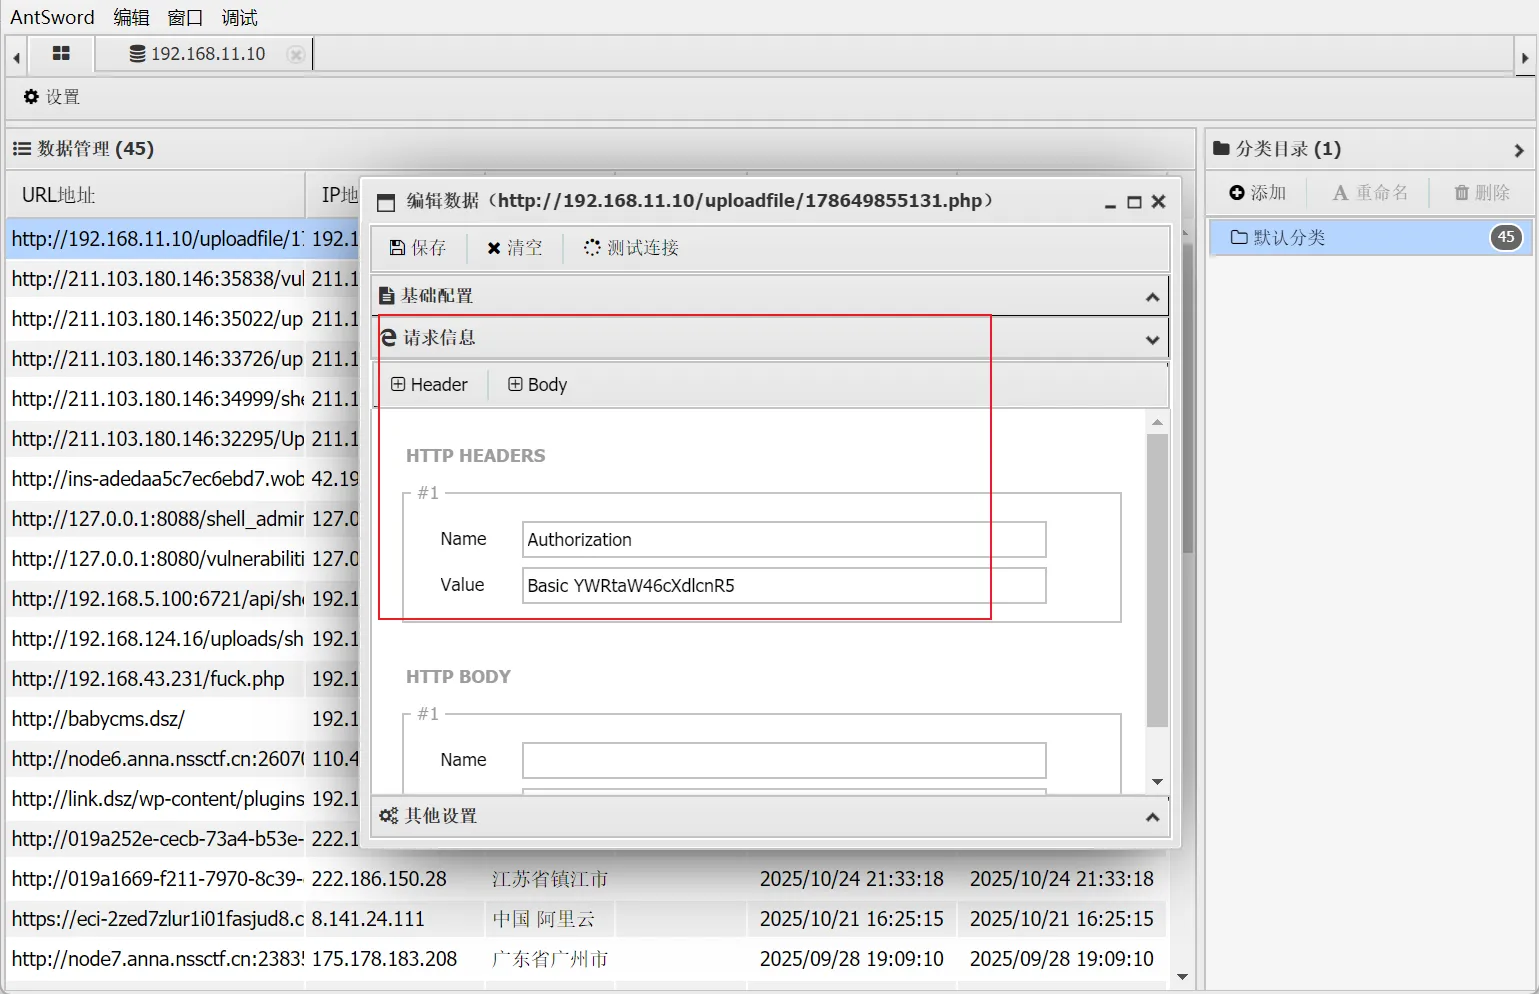Screen dimensions: 1539x994
Task: Click the 2025/10/21 16:25:15 creation time cell
Action: point(852,919)
